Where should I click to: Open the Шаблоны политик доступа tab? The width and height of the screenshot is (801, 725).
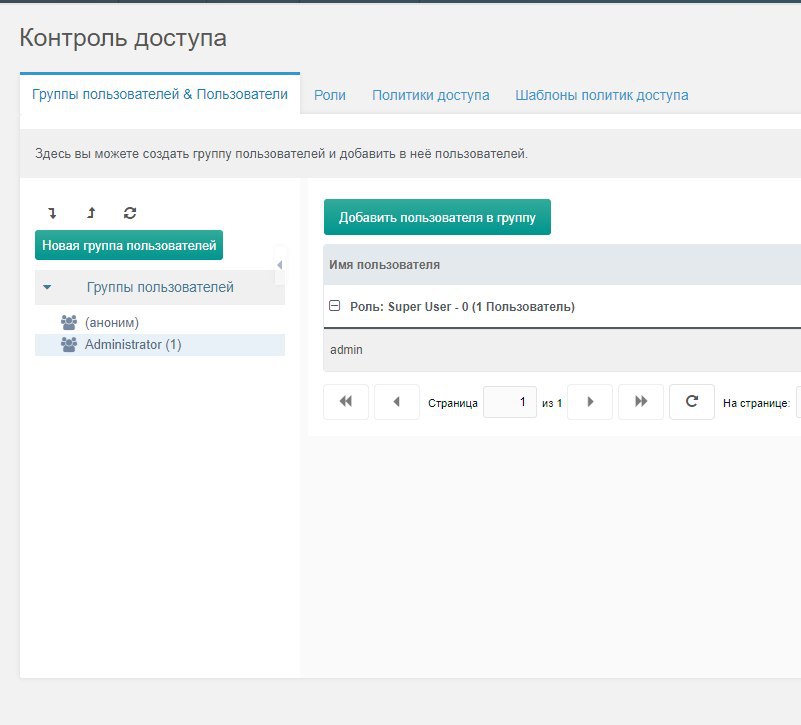[x=601, y=95]
